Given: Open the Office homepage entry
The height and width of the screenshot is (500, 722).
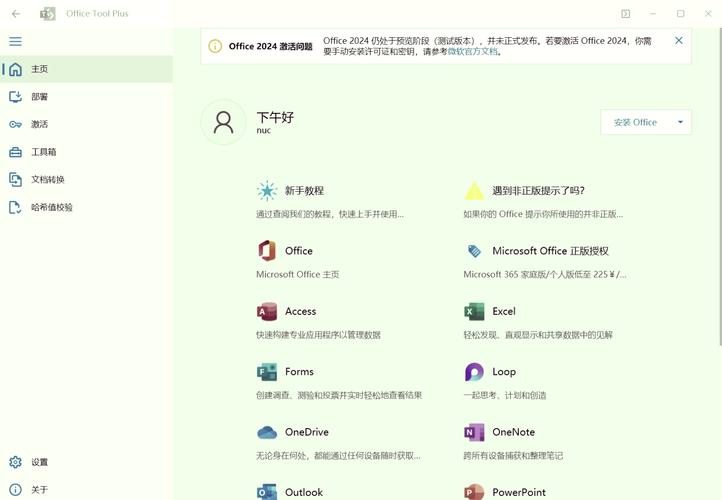Looking at the screenshot, I should pyautogui.click(x=298, y=251).
